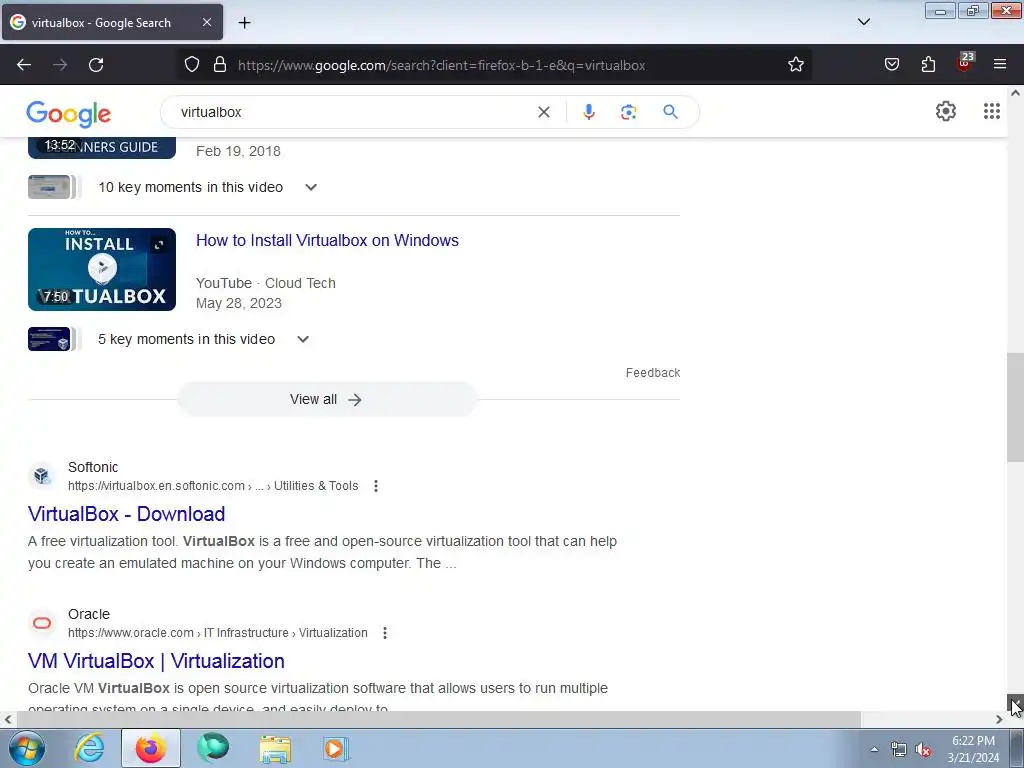Open the Windows Start menu
The width and height of the screenshot is (1024, 768).
tap(27, 748)
